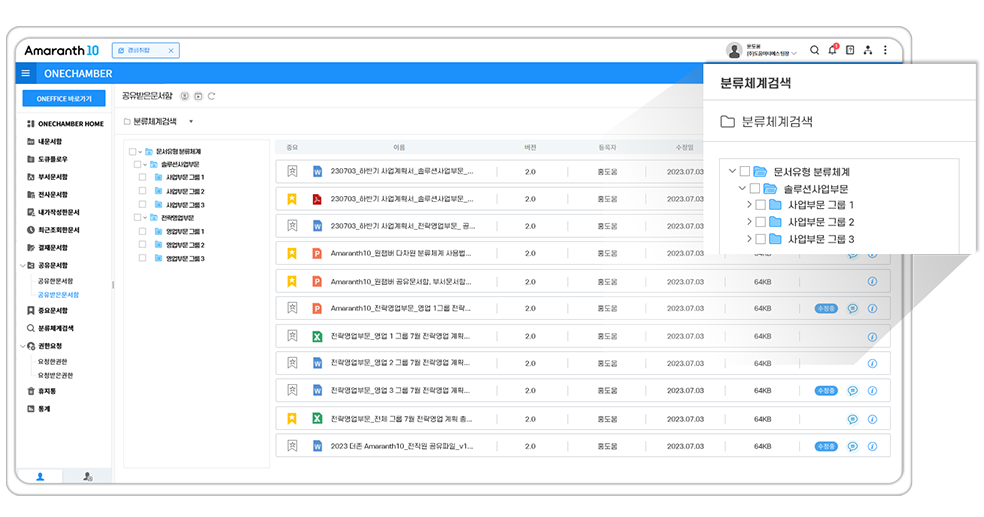The height and width of the screenshot is (517, 984).
Task: Click the three-dot more options icon
Action: 884,50
